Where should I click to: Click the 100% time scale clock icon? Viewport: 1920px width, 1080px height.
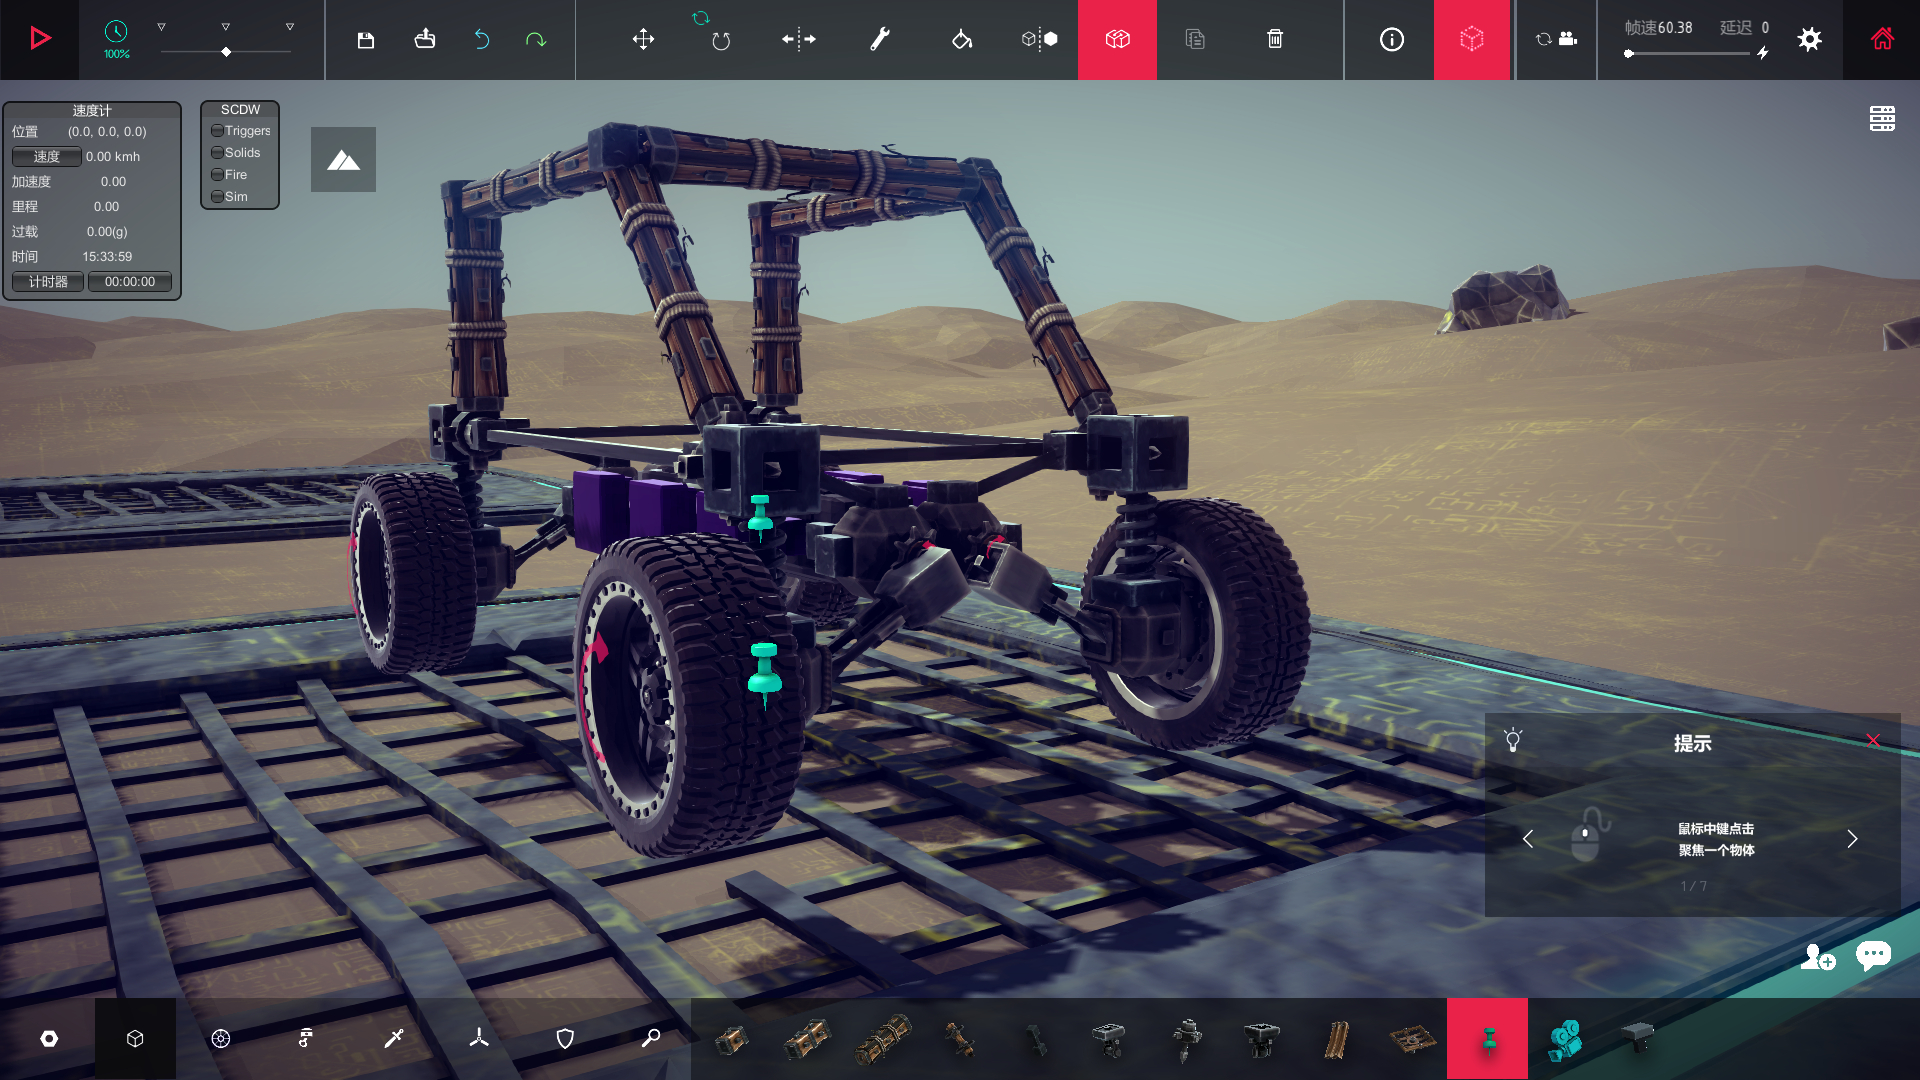pyautogui.click(x=116, y=32)
